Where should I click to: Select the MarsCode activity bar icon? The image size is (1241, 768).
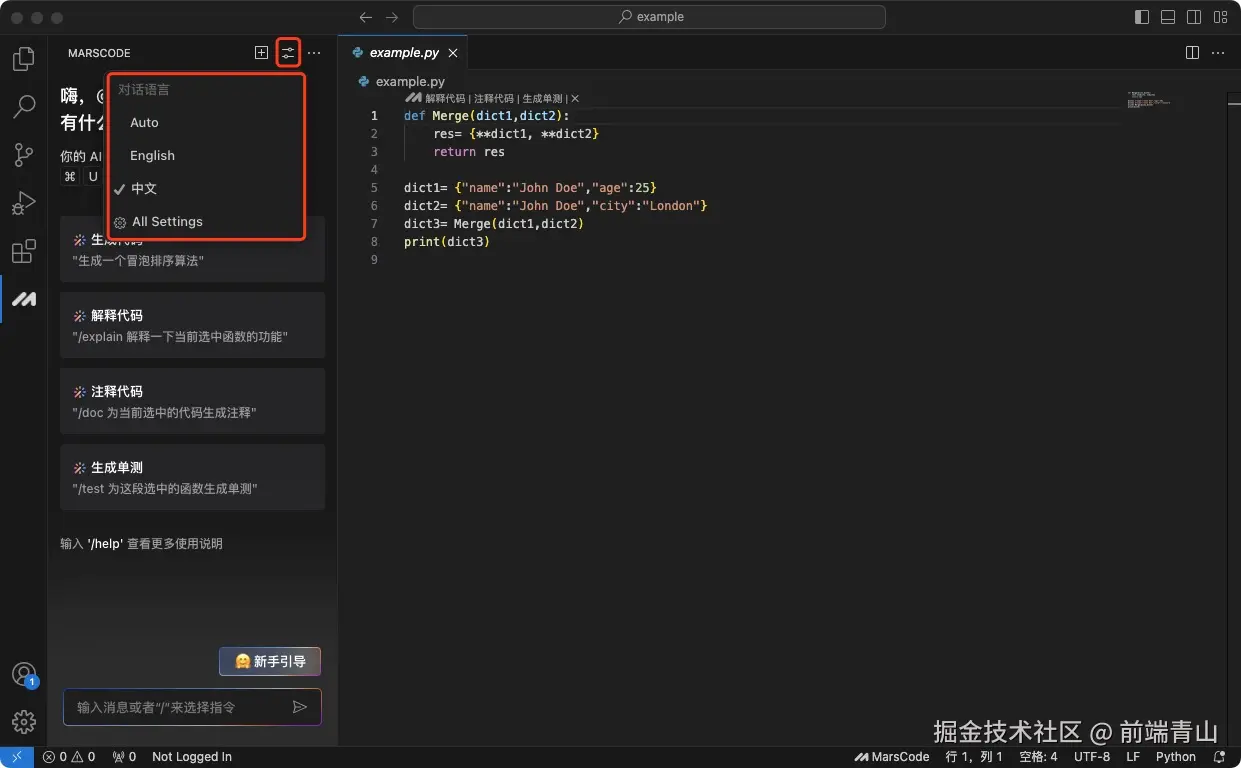[24, 299]
